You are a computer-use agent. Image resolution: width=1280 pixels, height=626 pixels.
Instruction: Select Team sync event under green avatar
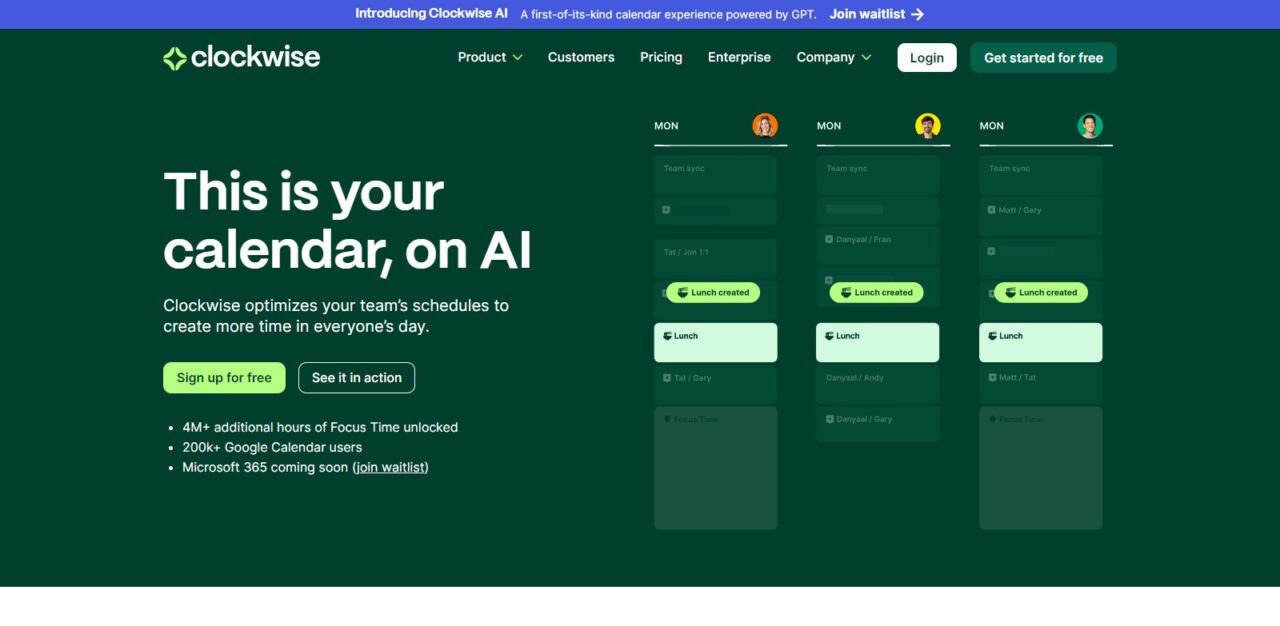pyautogui.click(x=1040, y=175)
